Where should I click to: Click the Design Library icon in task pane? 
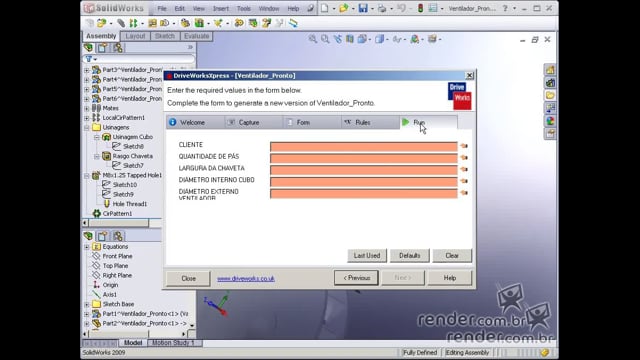coord(550,83)
